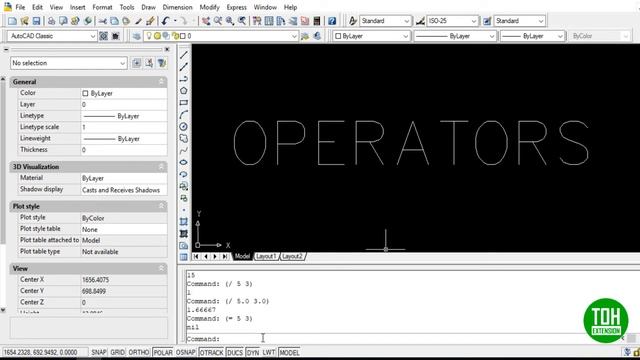640x360 pixels.
Task: Toggle SNAP mode in status bar
Action: [99, 352]
